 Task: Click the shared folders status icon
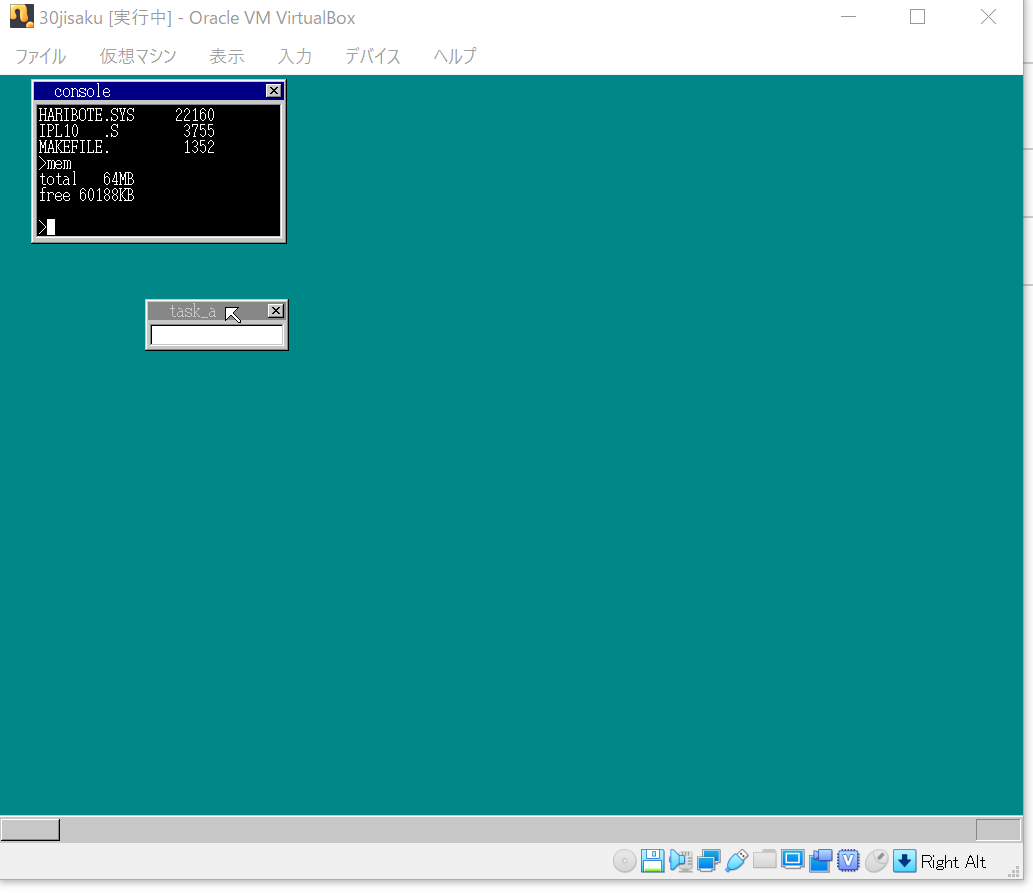[764, 859]
